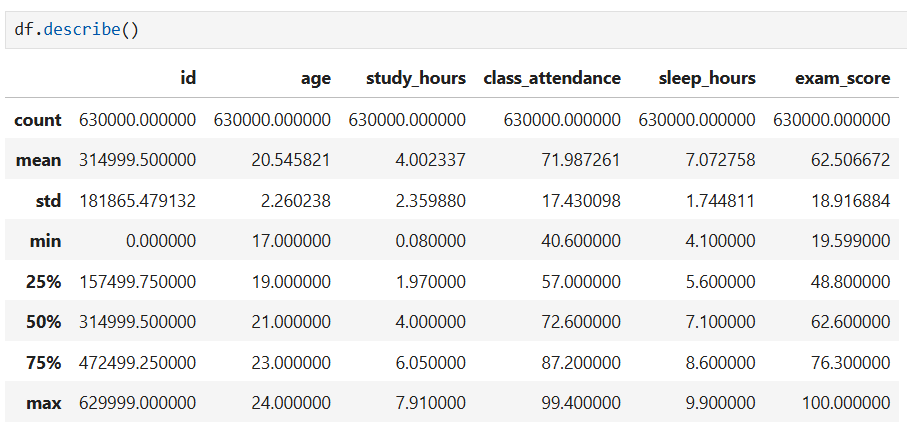Select mean age value 20.545821
The height and width of the screenshot is (433, 907).
[291, 160]
